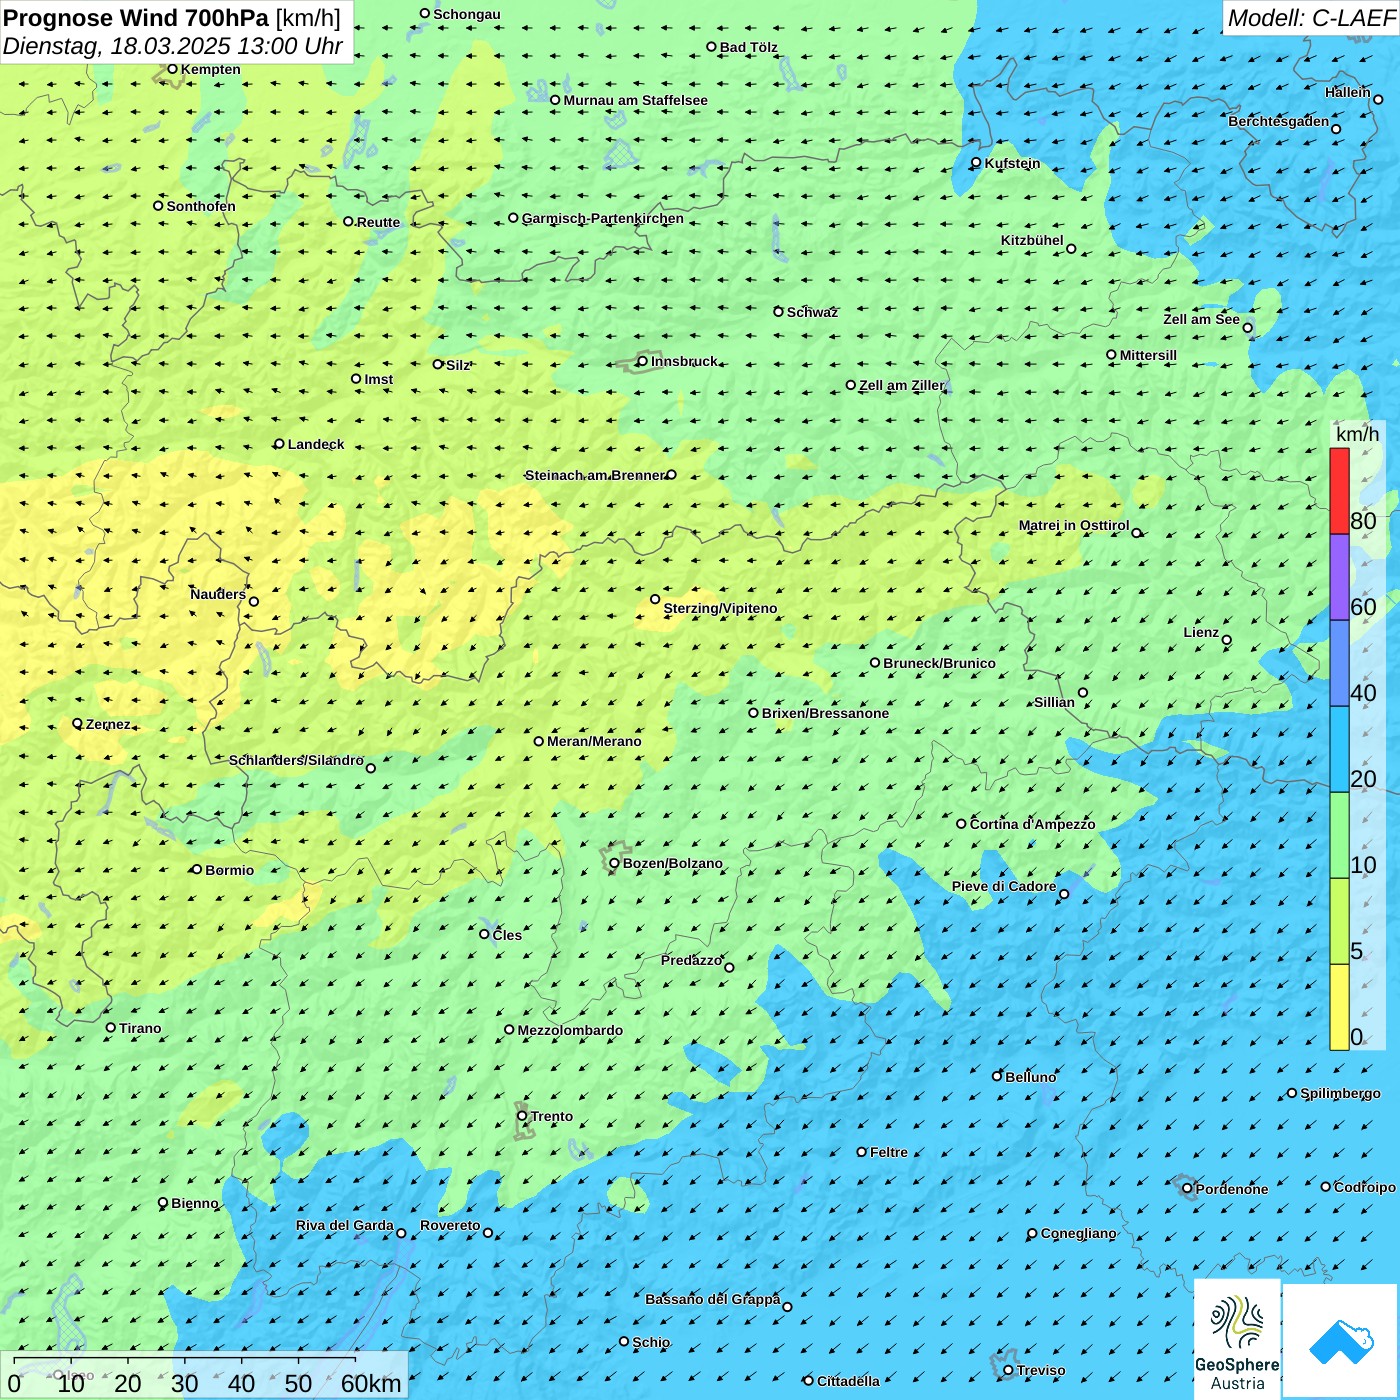Image resolution: width=1400 pixels, height=1400 pixels.
Task: Click the purple 60 km/h legend color
Action: [1339, 578]
